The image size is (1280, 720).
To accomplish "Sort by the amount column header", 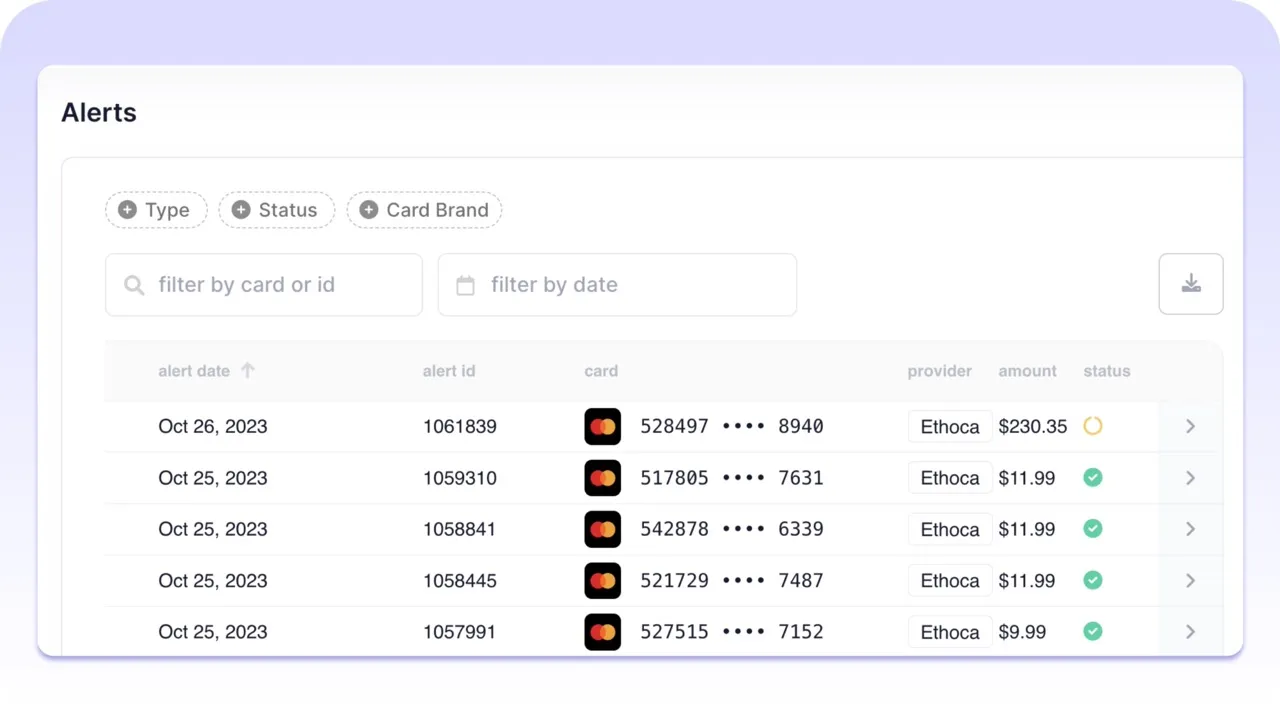I will point(1027,371).
